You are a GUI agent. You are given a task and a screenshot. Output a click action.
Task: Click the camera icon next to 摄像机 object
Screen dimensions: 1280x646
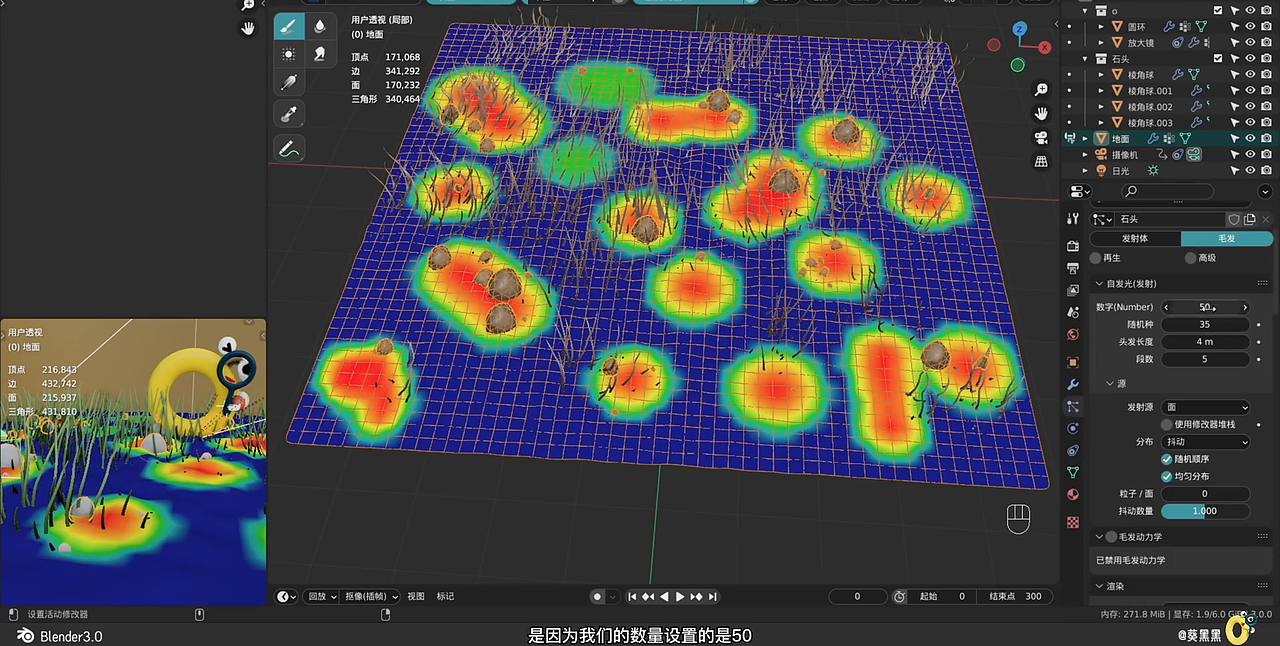click(1267, 154)
